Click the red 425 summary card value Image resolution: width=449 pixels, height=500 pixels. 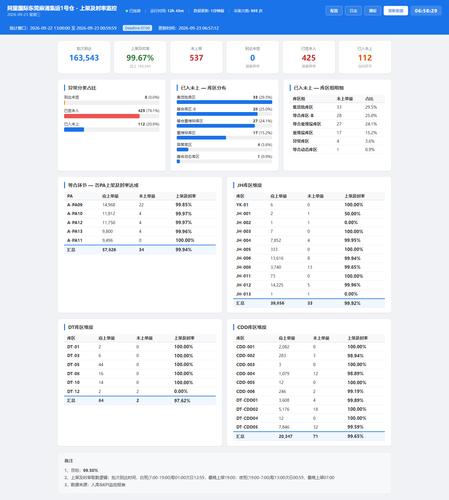point(309,58)
